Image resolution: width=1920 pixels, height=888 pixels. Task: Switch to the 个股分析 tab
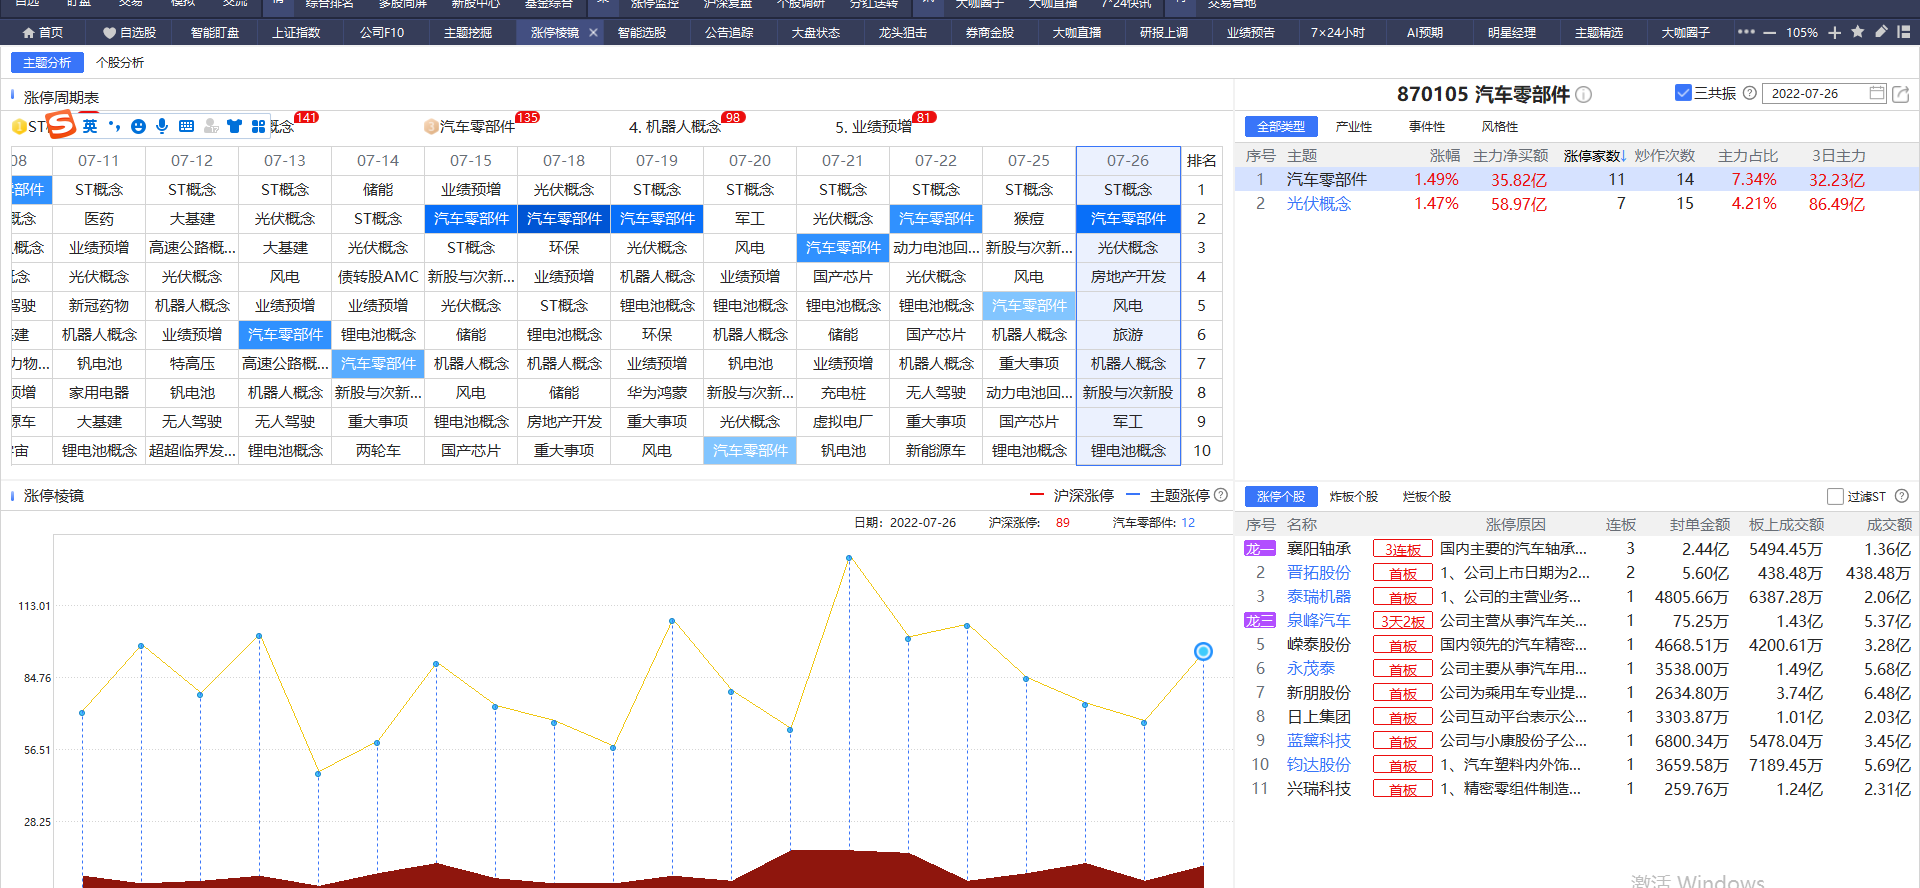pos(120,62)
